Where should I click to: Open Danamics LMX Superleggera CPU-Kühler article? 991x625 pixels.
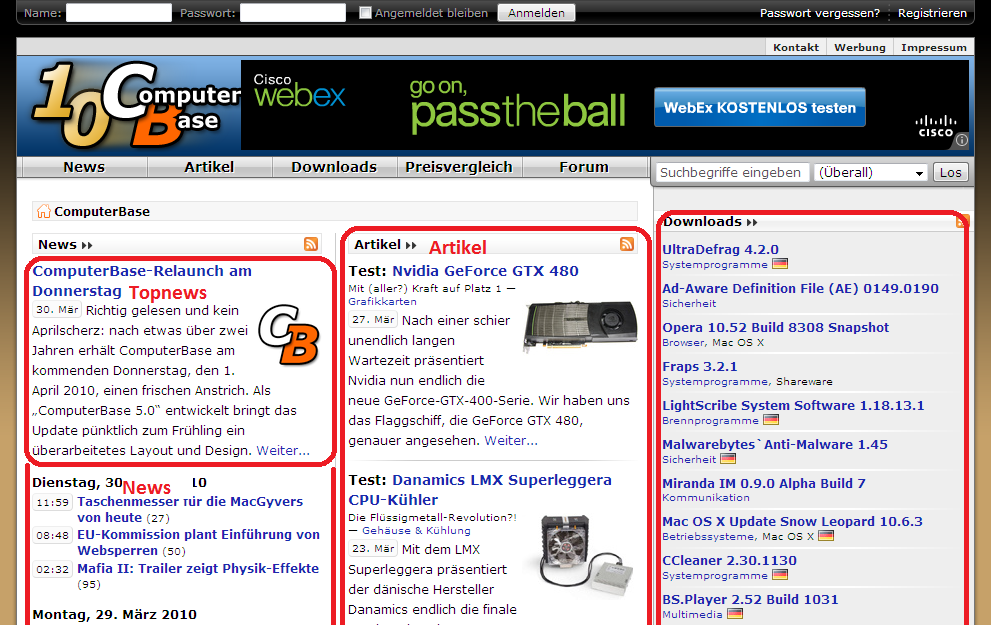[x=480, y=490]
